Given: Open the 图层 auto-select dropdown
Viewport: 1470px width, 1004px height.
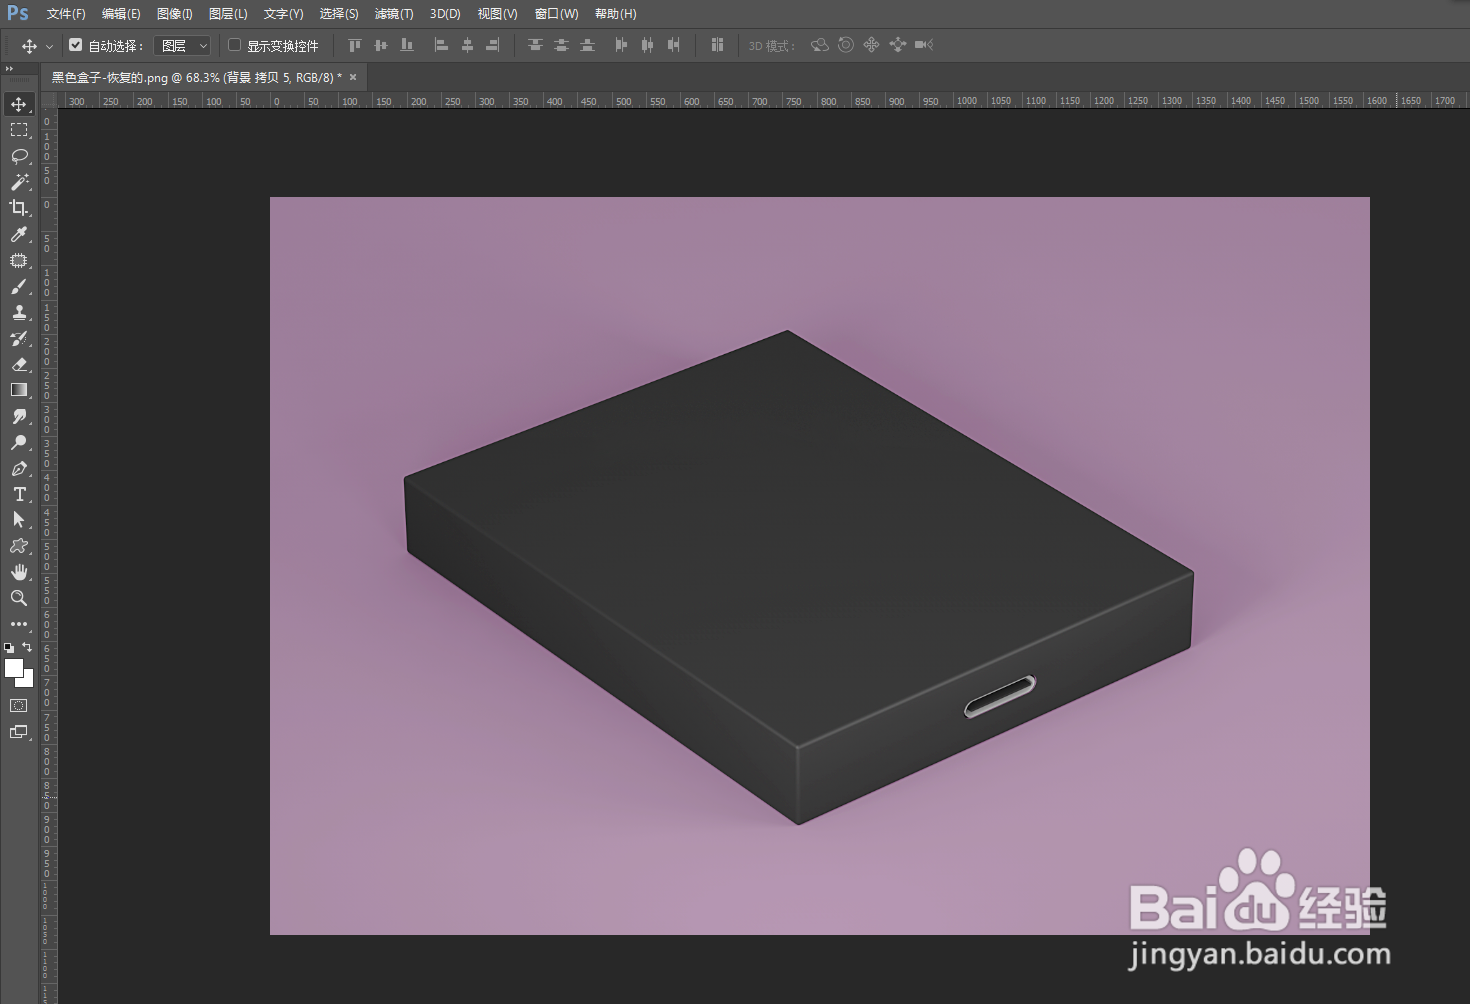Looking at the screenshot, I should coord(182,46).
